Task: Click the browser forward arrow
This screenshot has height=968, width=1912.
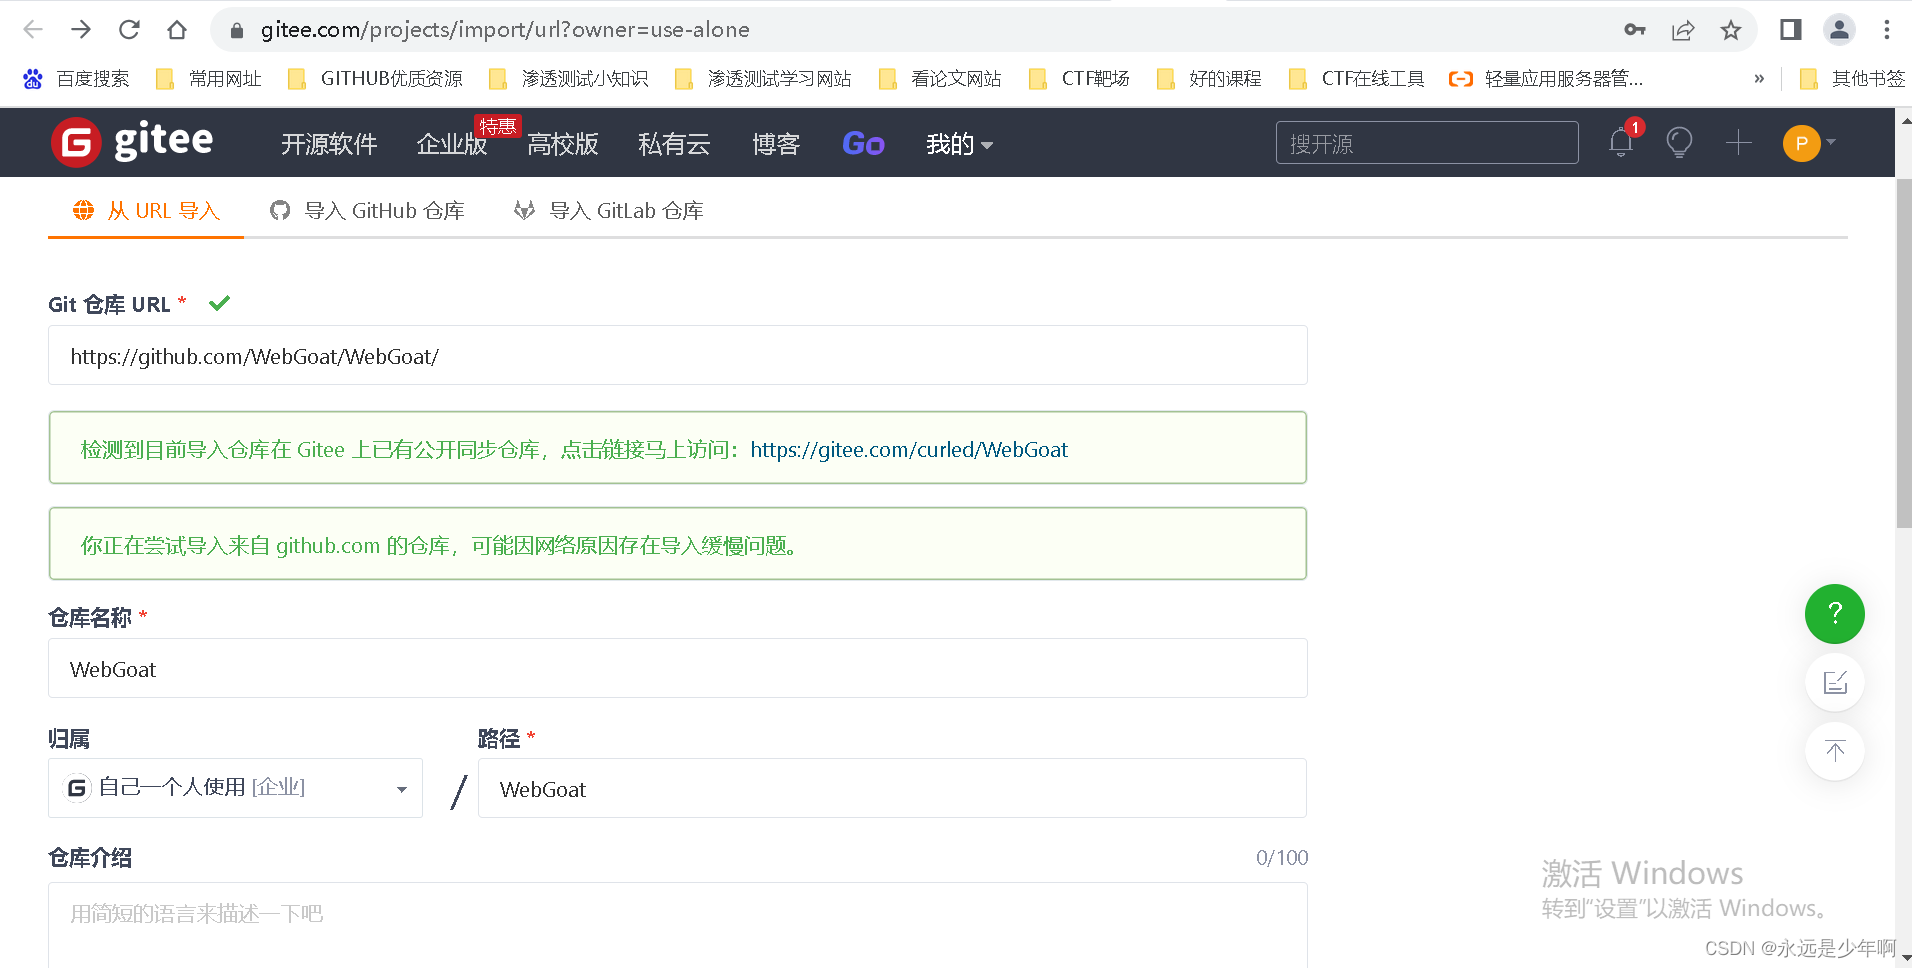Action: (x=81, y=30)
